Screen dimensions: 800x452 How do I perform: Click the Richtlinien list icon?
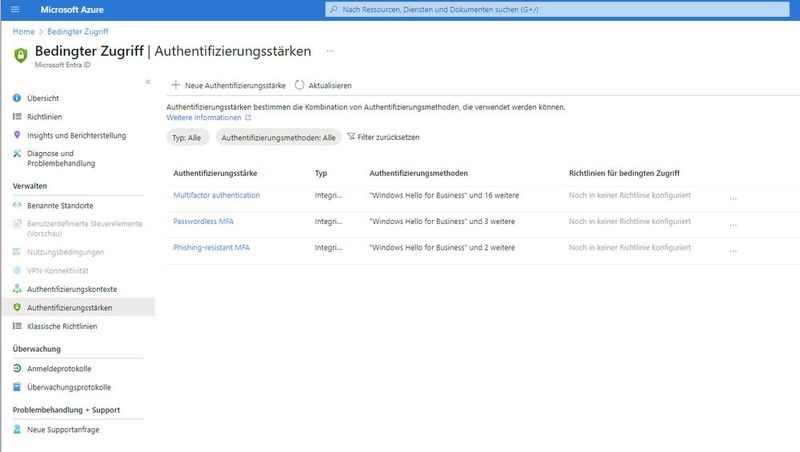[x=17, y=117]
